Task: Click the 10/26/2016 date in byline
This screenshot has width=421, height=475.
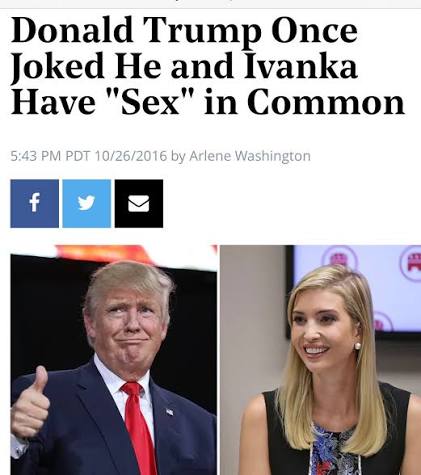Action: coord(131,156)
